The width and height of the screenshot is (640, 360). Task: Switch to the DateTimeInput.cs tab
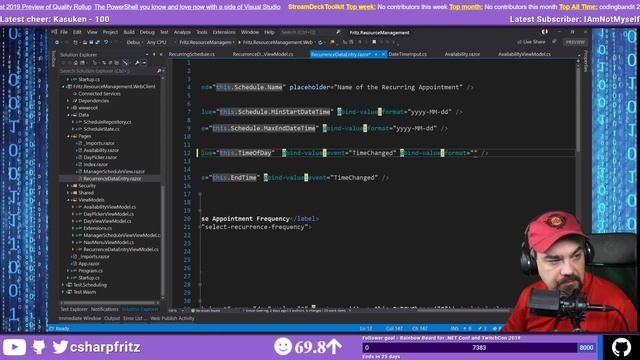coord(407,54)
